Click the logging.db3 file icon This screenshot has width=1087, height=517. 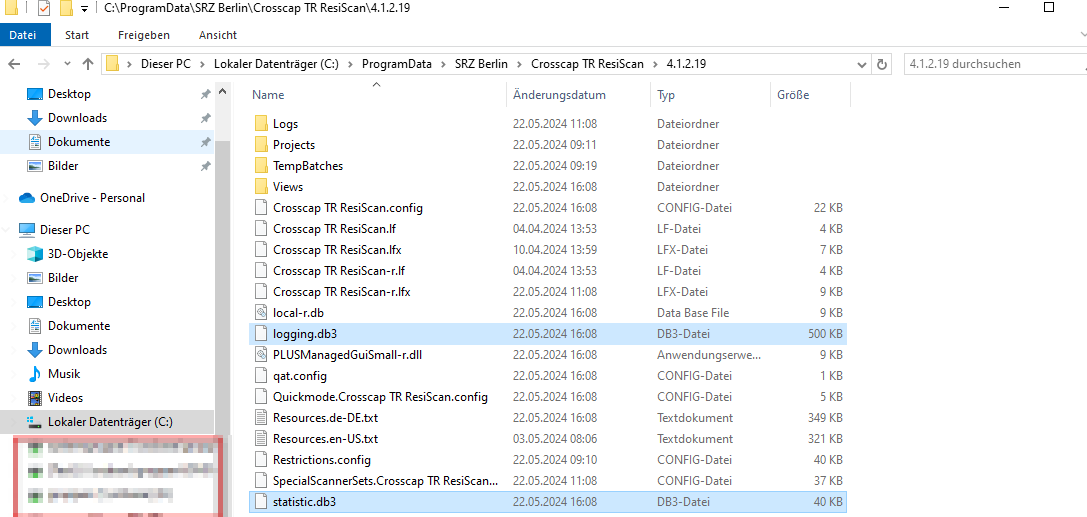tap(261, 333)
